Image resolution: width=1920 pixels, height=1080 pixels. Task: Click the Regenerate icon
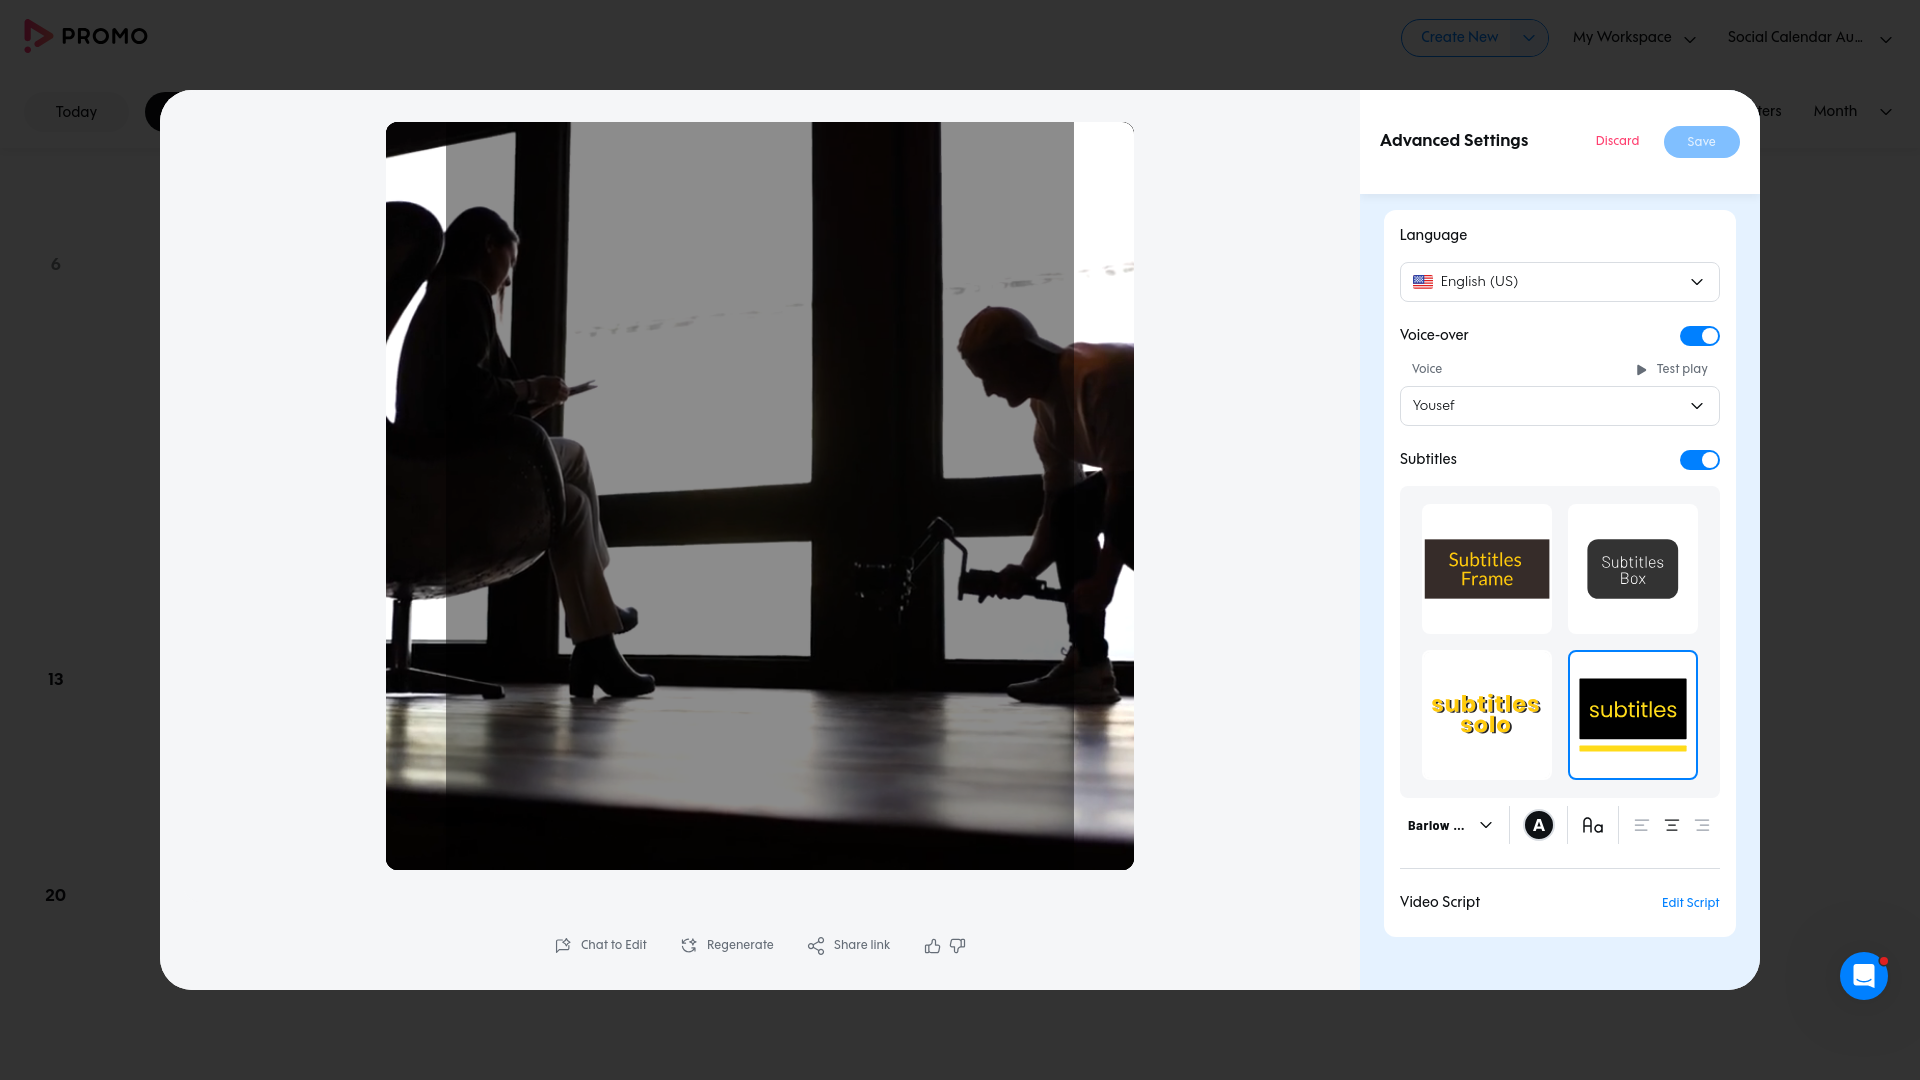pyautogui.click(x=689, y=945)
